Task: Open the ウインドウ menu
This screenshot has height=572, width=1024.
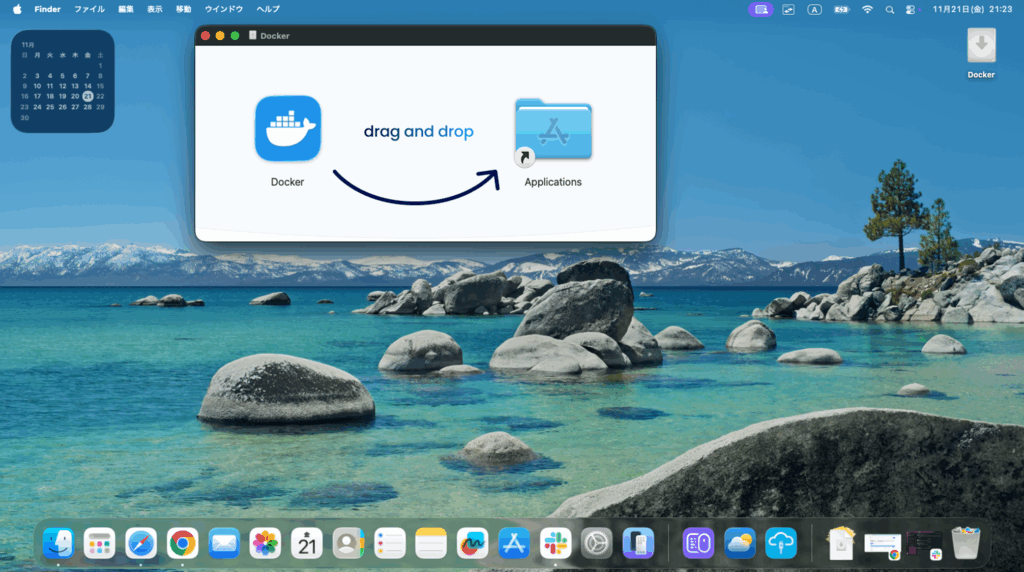Action: click(x=223, y=9)
